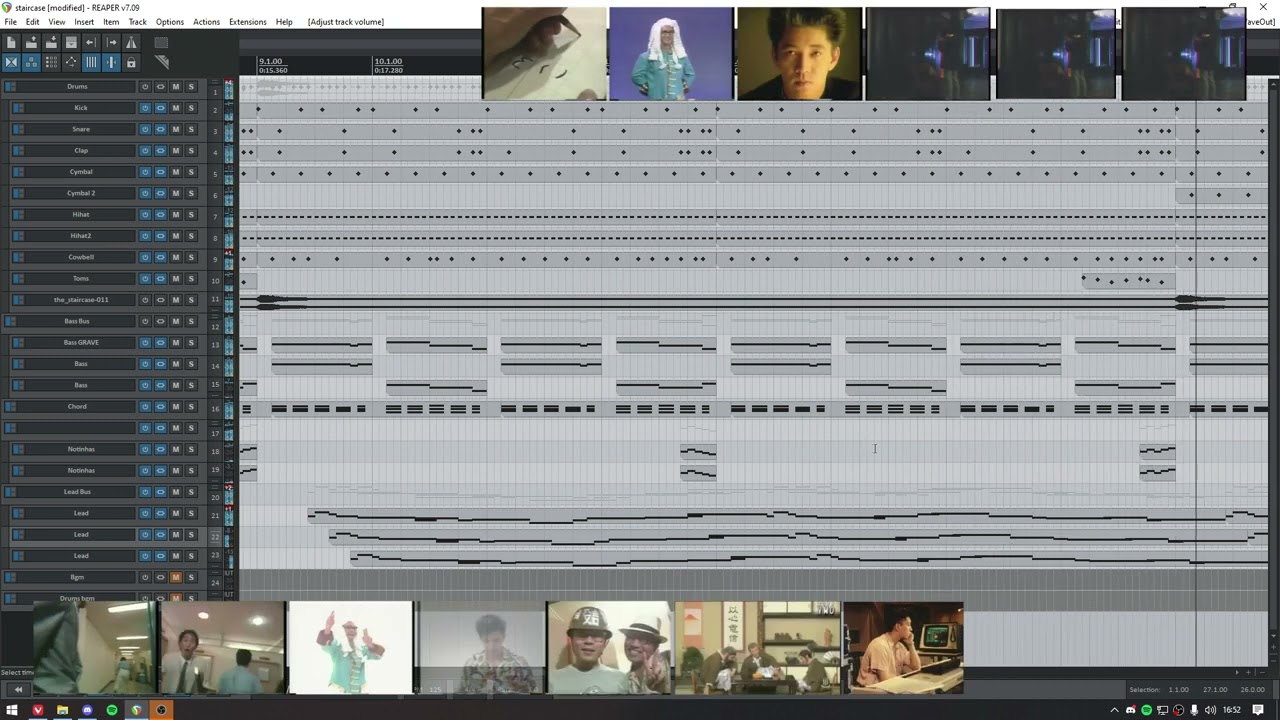Solo the Bass GRAVE track
Image resolution: width=1280 pixels, height=720 pixels.
pyautogui.click(x=191, y=343)
